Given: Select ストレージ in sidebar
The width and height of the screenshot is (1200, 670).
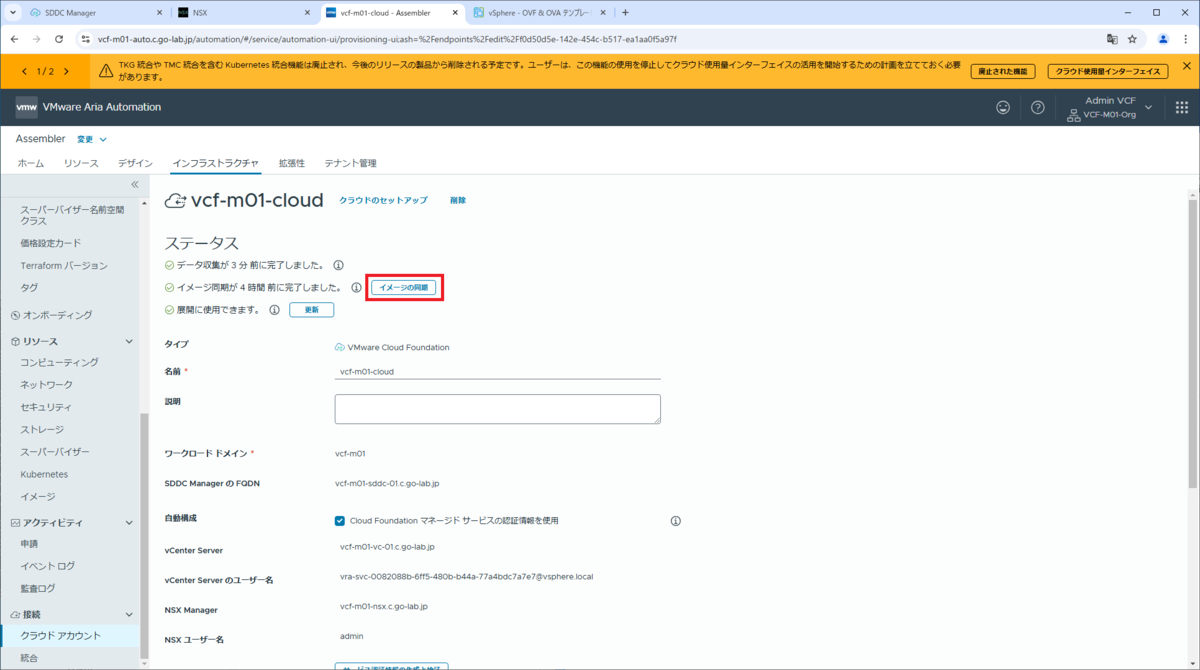Looking at the screenshot, I should [42, 430].
